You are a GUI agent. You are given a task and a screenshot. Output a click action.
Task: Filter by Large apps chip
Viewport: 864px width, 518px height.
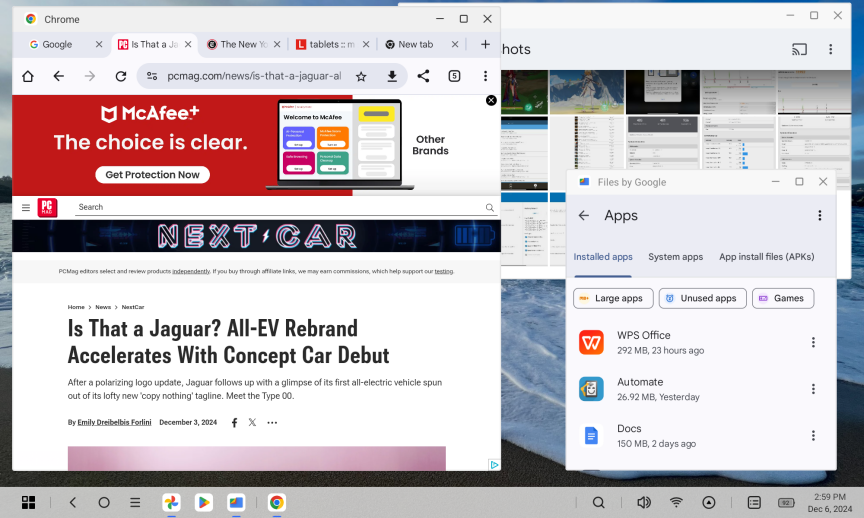(613, 298)
